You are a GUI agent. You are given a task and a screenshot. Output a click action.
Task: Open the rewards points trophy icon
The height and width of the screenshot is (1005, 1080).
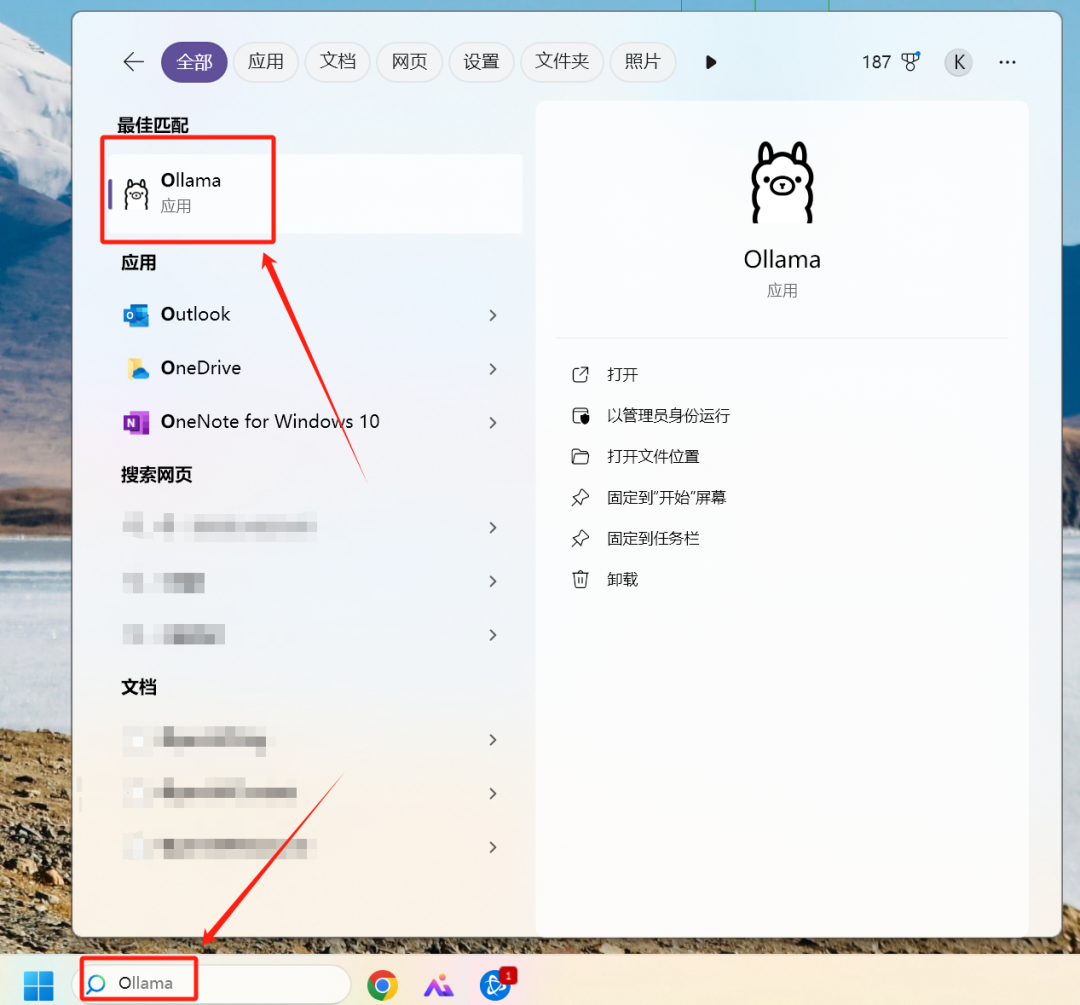click(x=911, y=62)
